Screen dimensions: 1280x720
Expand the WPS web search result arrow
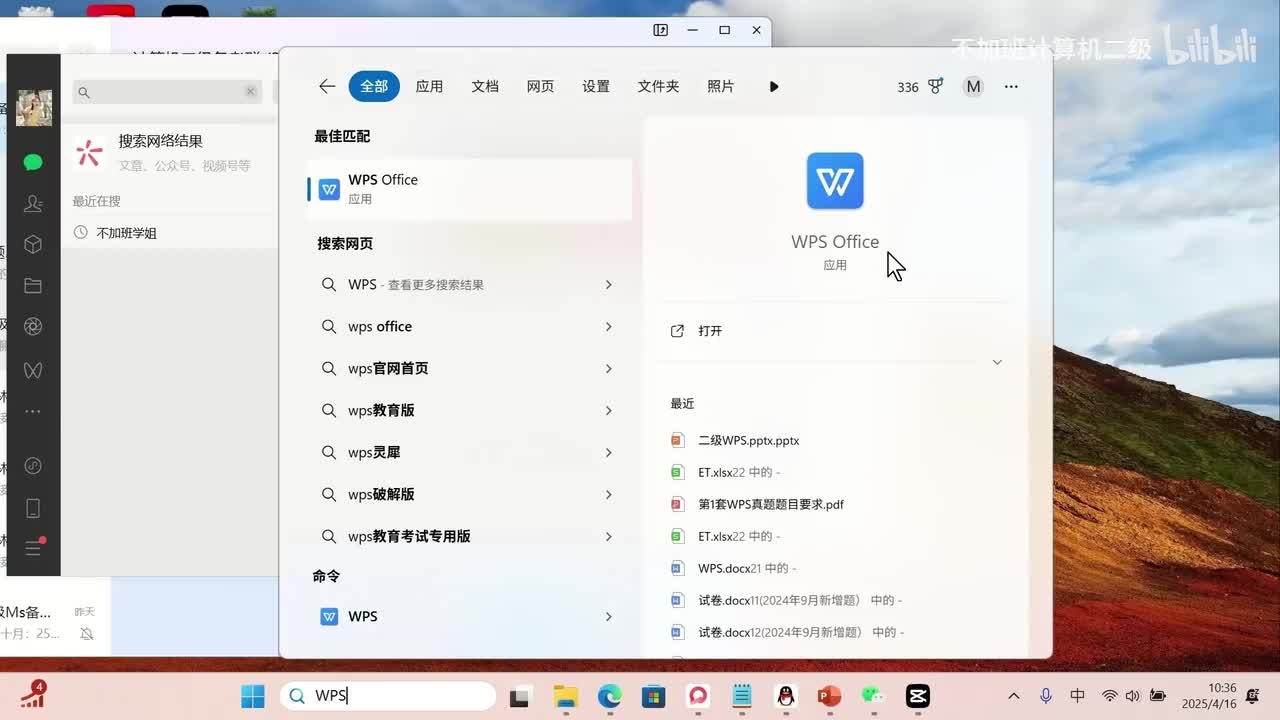(x=608, y=285)
